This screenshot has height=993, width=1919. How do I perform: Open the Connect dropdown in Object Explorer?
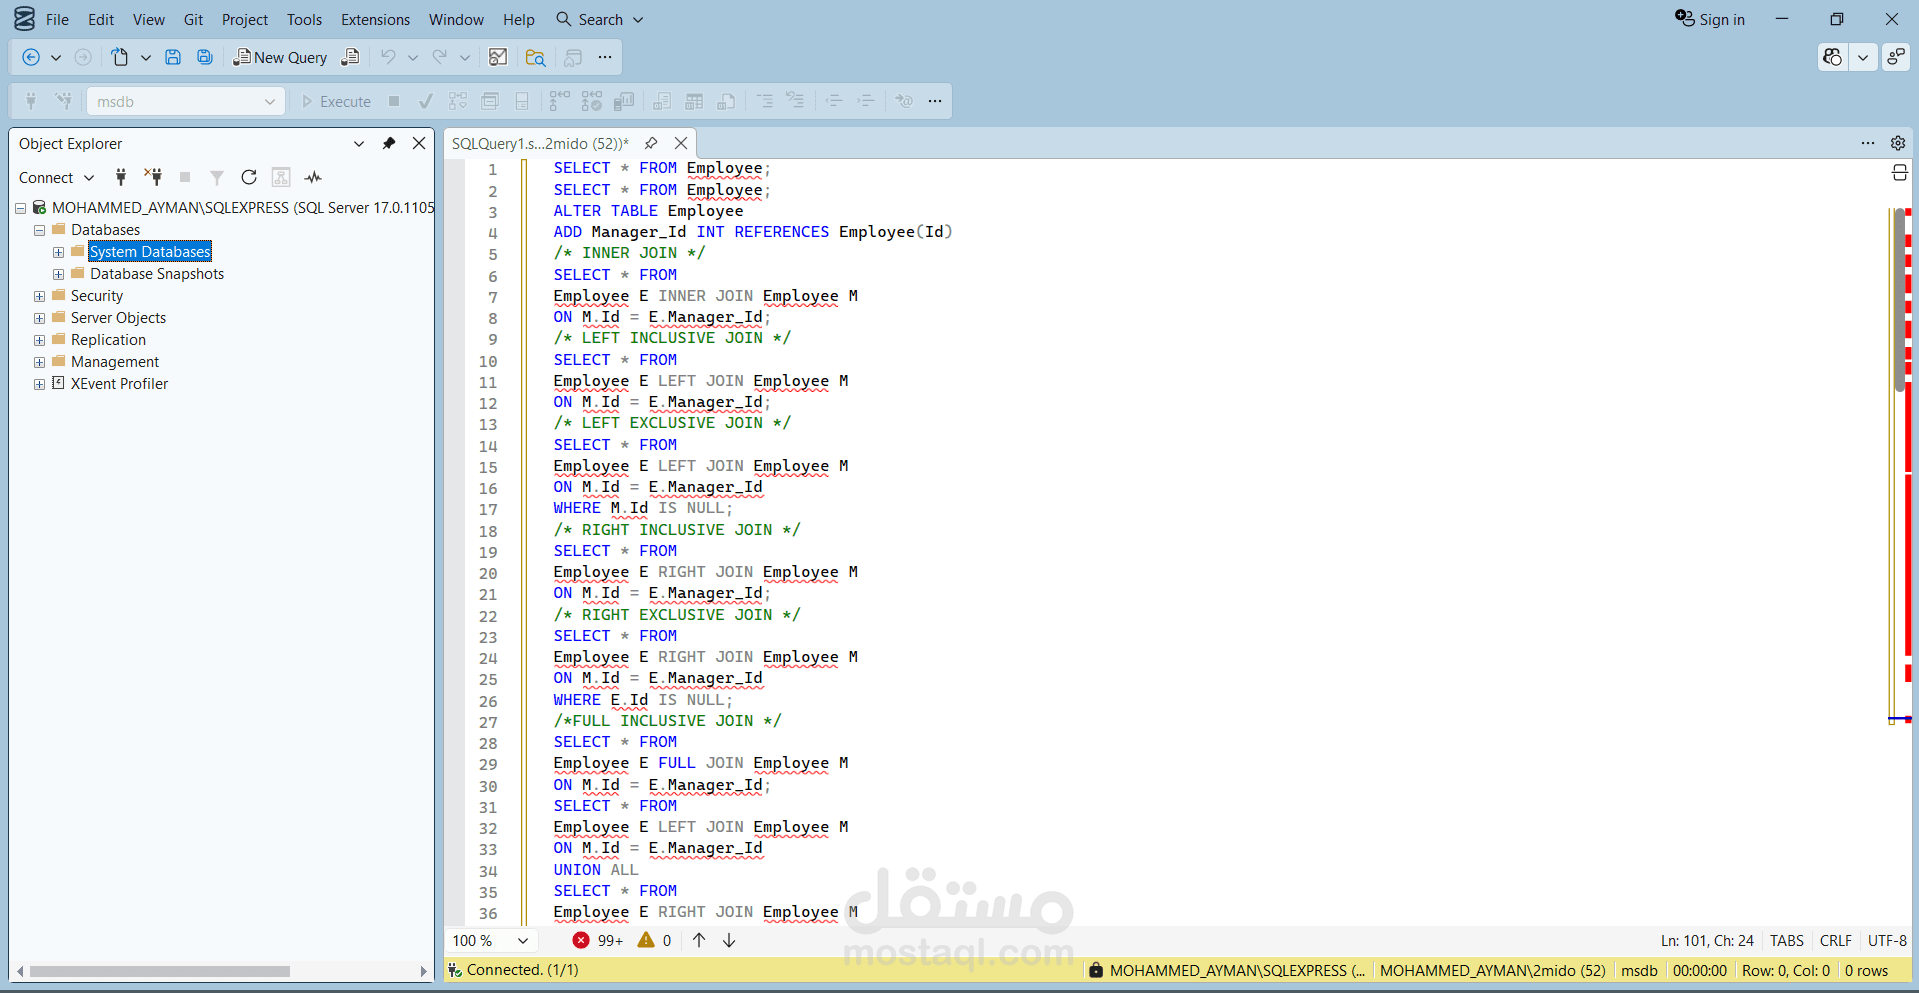(x=56, y=177)
